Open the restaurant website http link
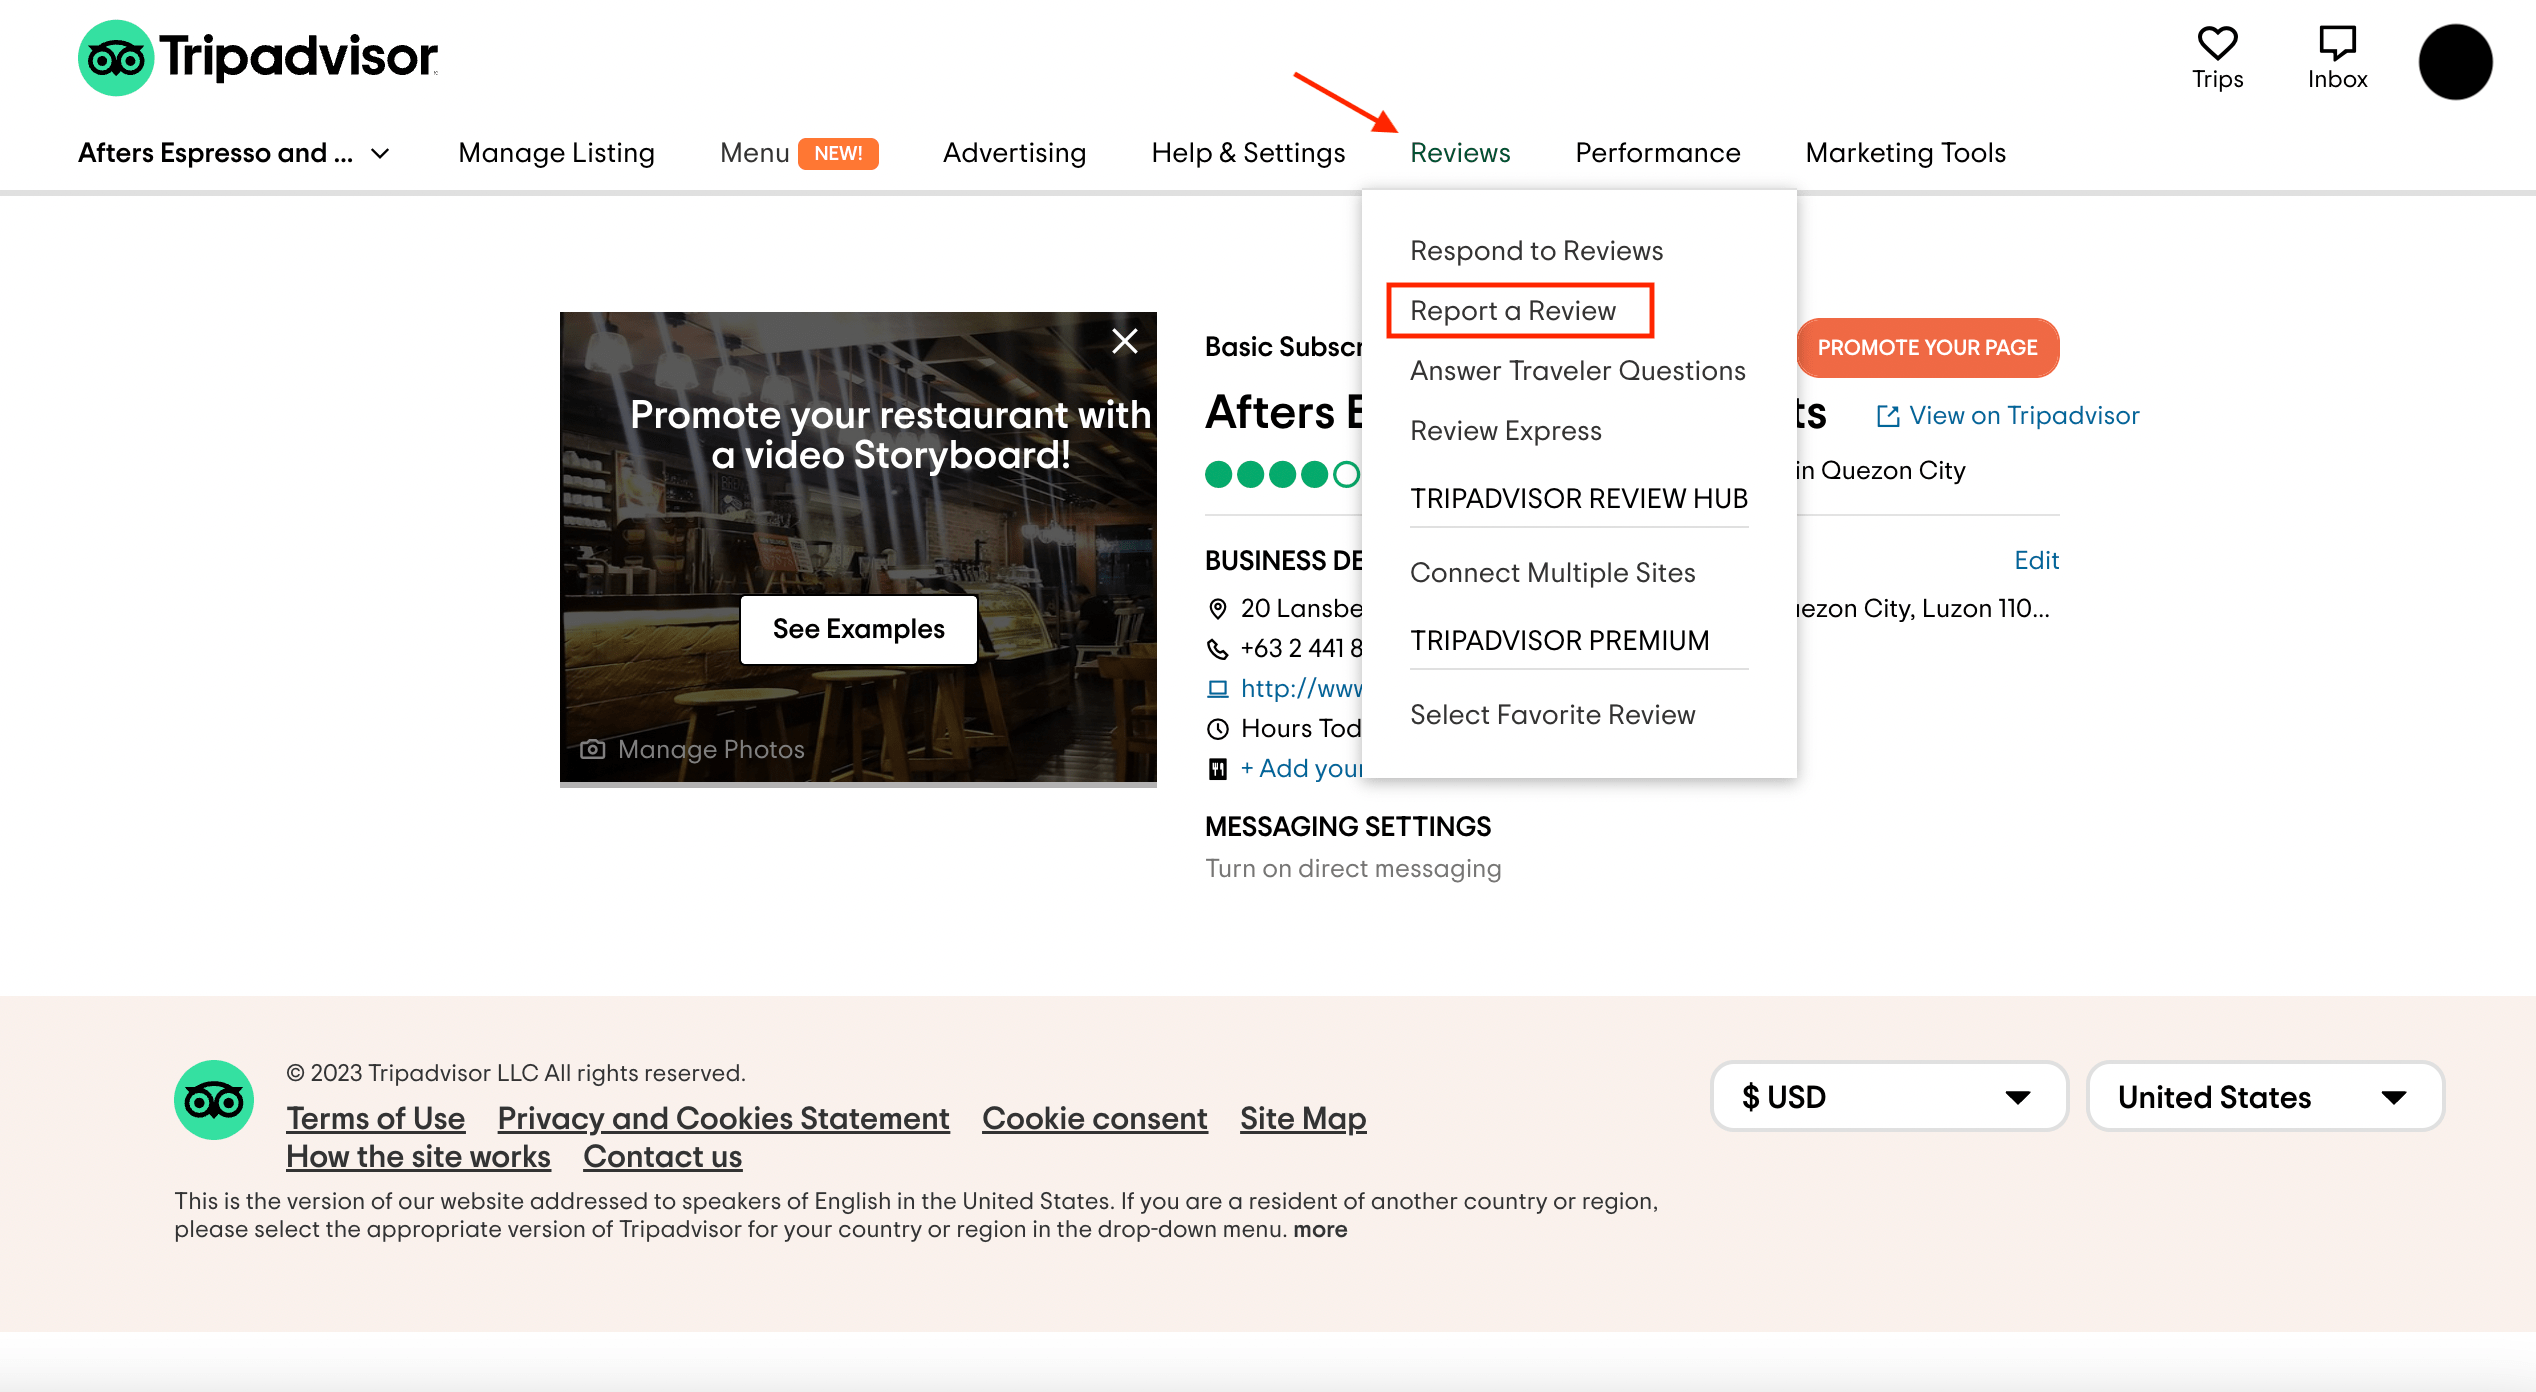 [x=1301, y=688]
